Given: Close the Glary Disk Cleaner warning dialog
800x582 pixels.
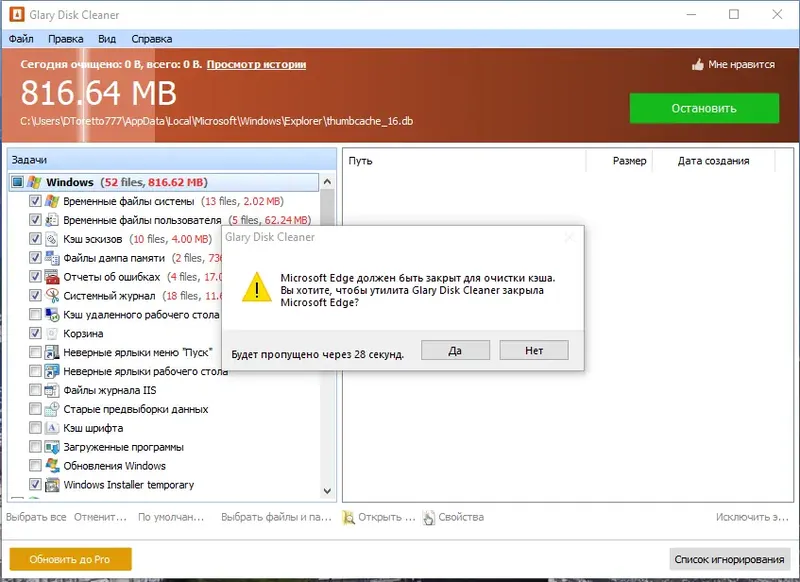Looking at the screenshot, I should click(569, 237).
